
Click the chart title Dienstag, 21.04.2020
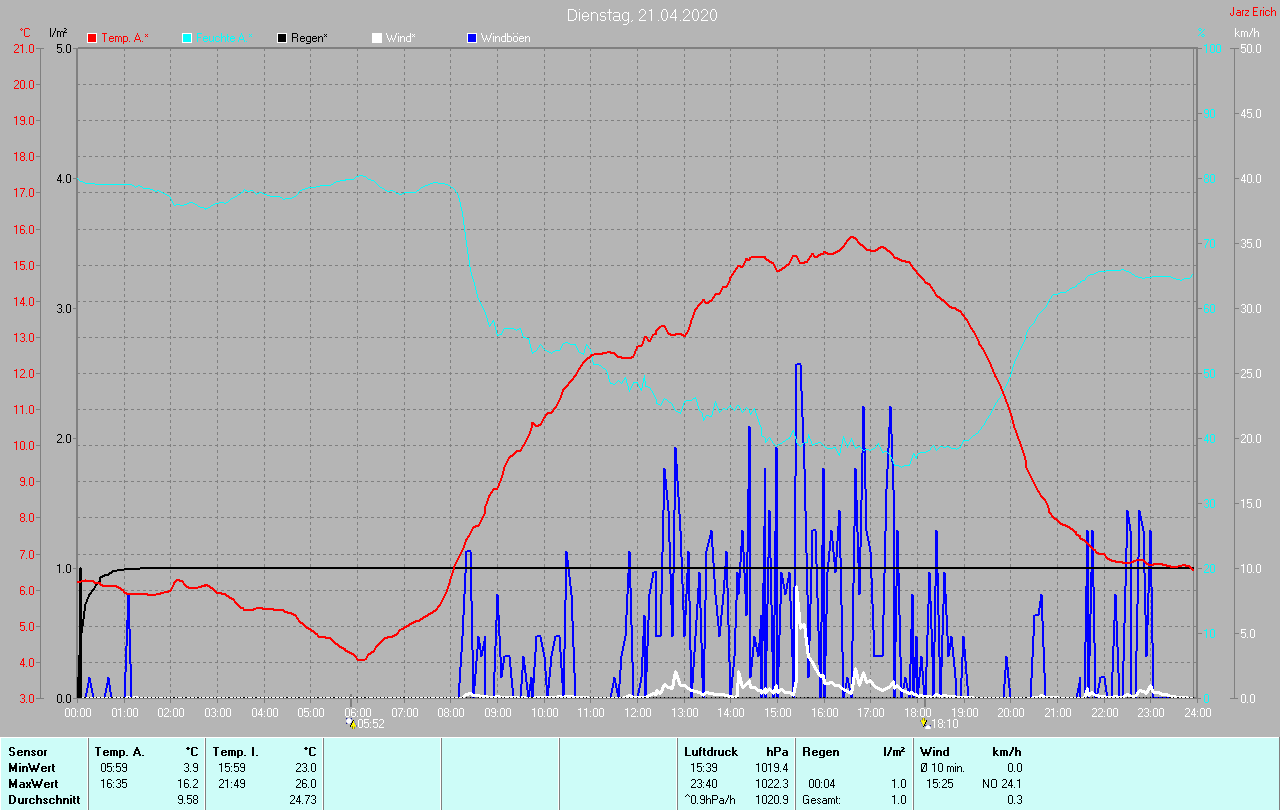click(641, 15)
